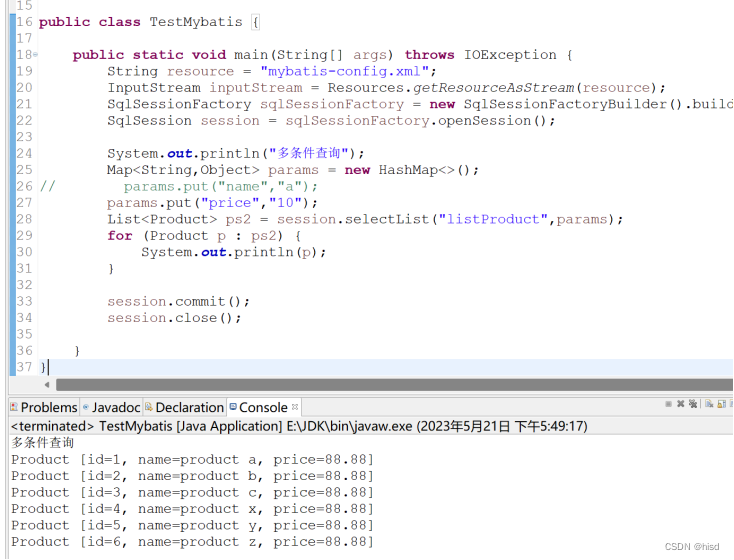Image resolution: width=734 pixels, height=560 pixels.
Task: Click line number 28 in the gutter
Action: point(24,219)
